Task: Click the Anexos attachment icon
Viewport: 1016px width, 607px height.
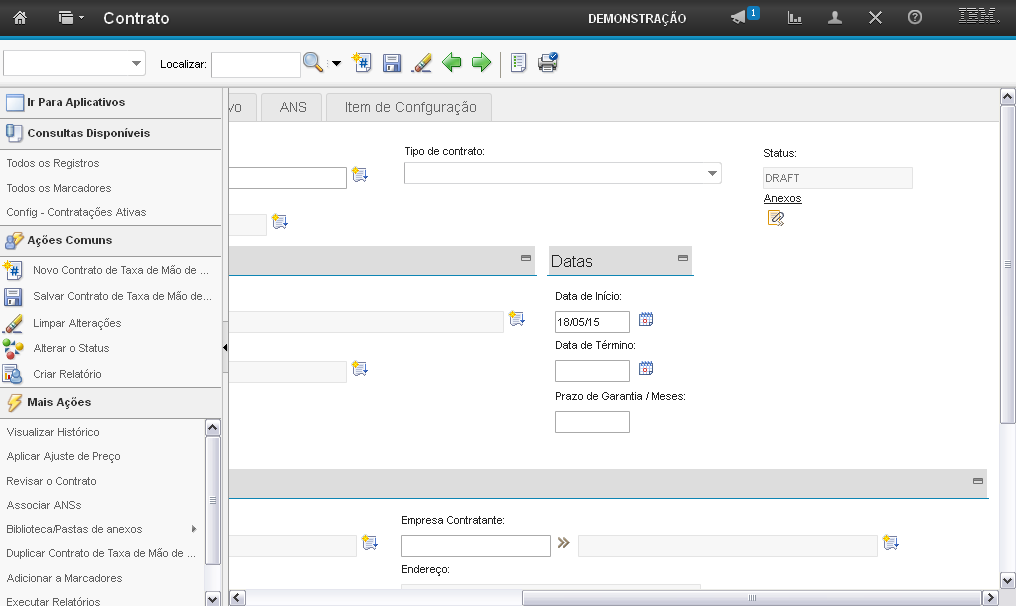Action: click(x=776, y=217)
